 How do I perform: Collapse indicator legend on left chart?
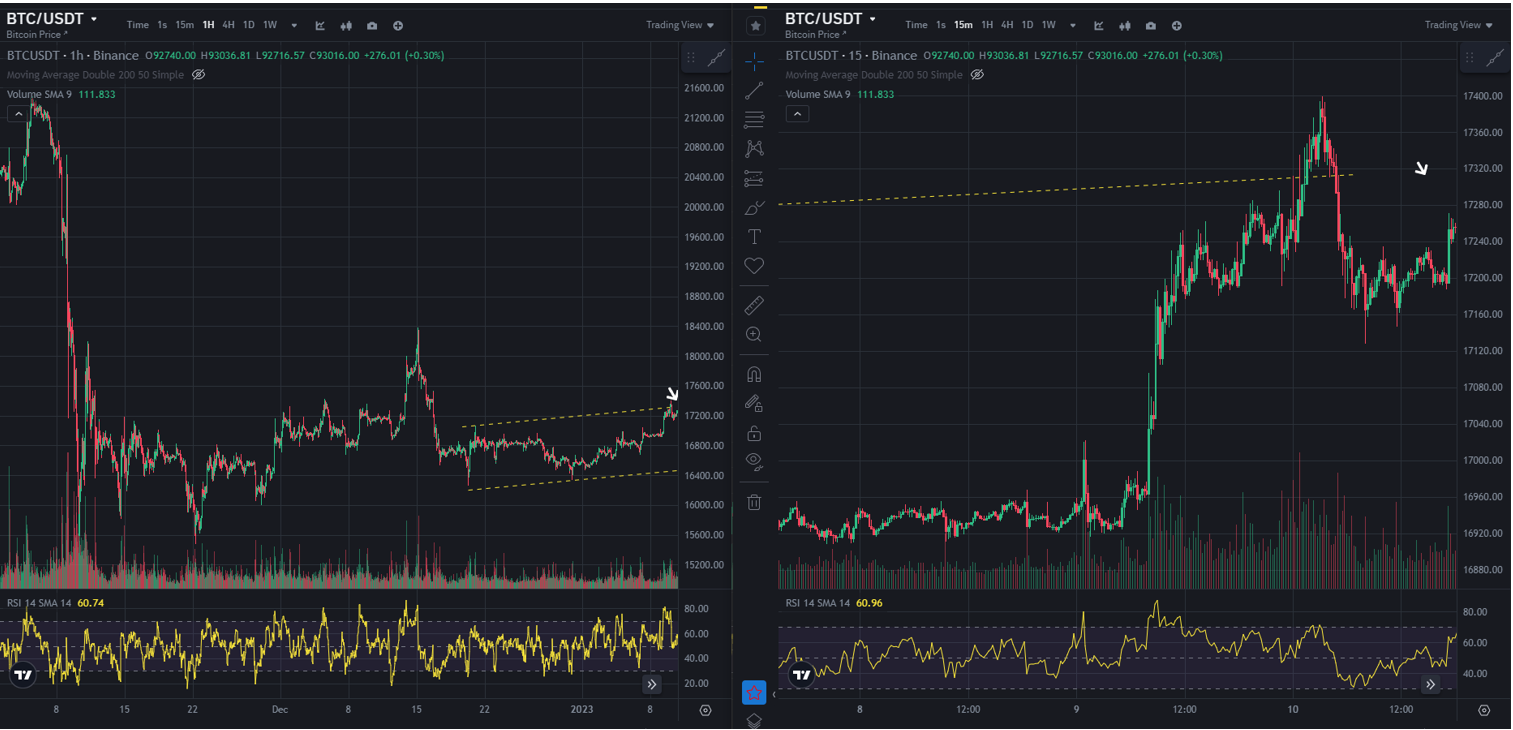(17, 114)
